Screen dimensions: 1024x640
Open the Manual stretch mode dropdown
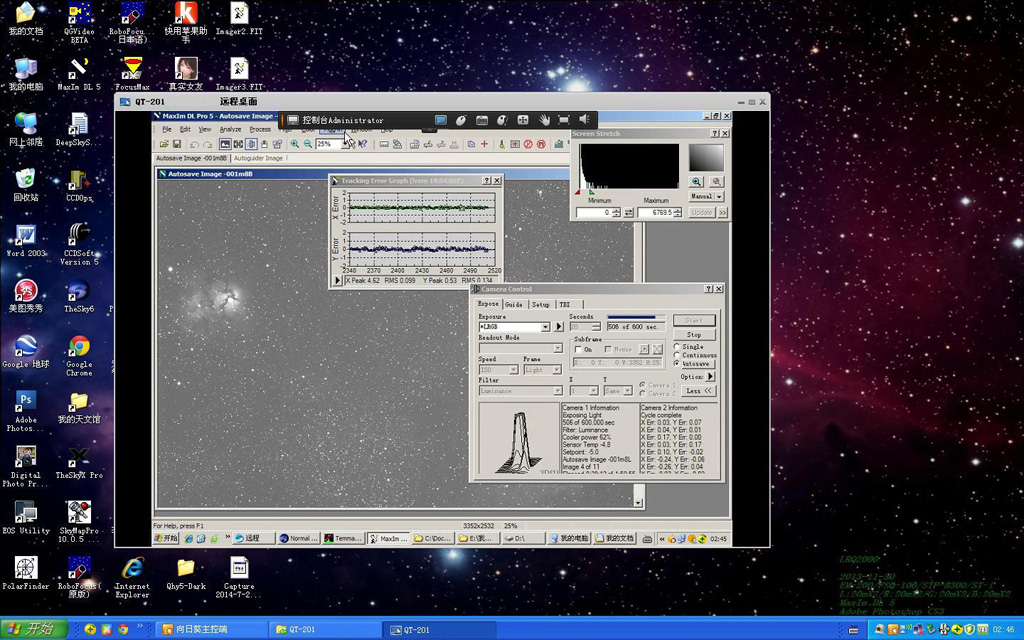719,197
